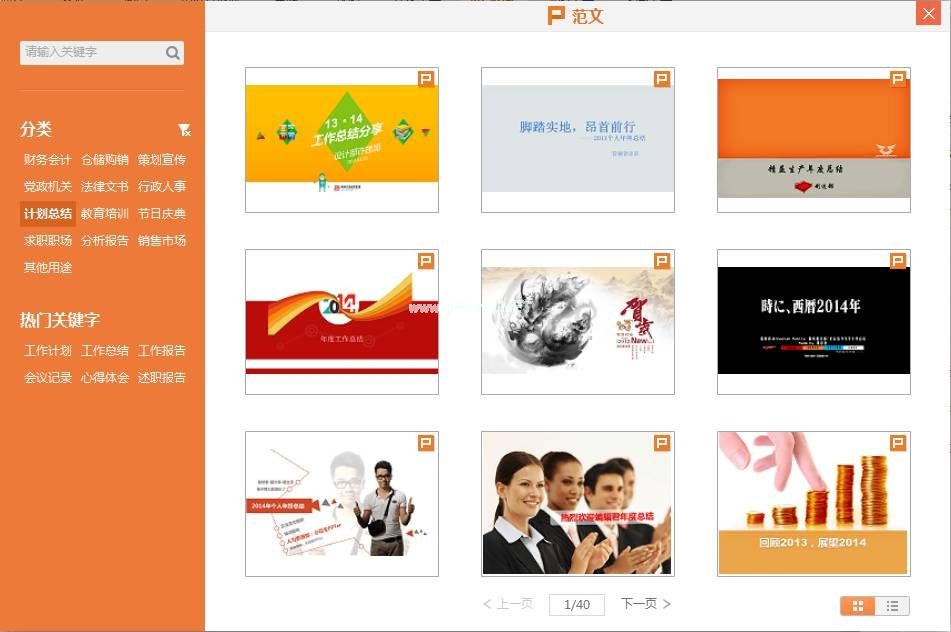This screenshot has height=632, width=951.
Task: Click the PPT badge on the coins template
Action: tap(898, 443)
